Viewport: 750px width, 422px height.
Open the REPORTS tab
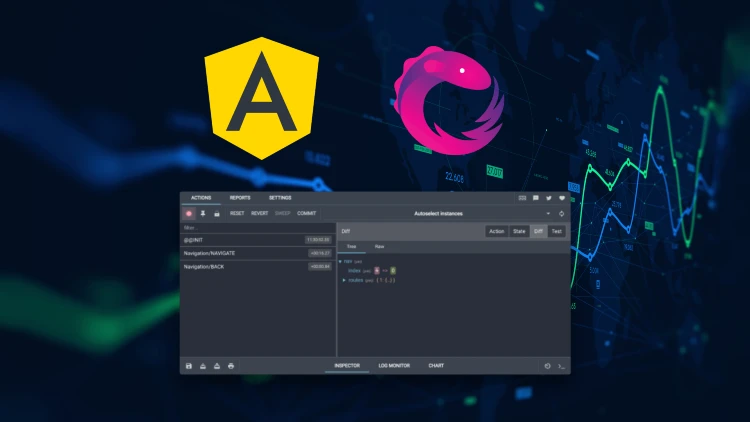240,198
